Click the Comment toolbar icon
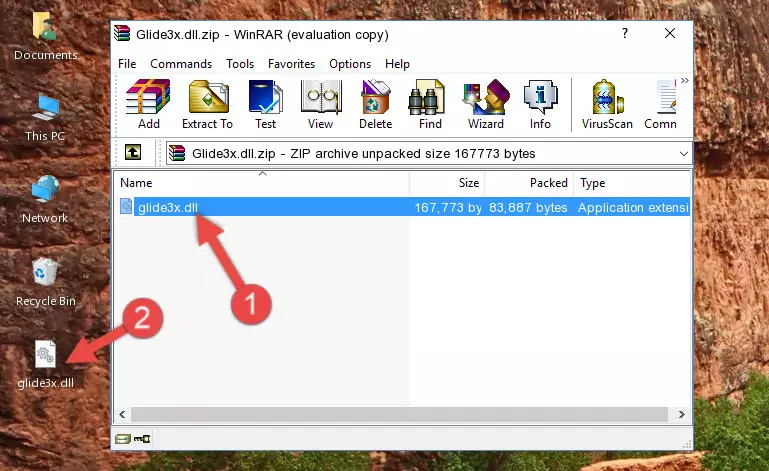This screenshot has width=769, height=471. point(661,104)
